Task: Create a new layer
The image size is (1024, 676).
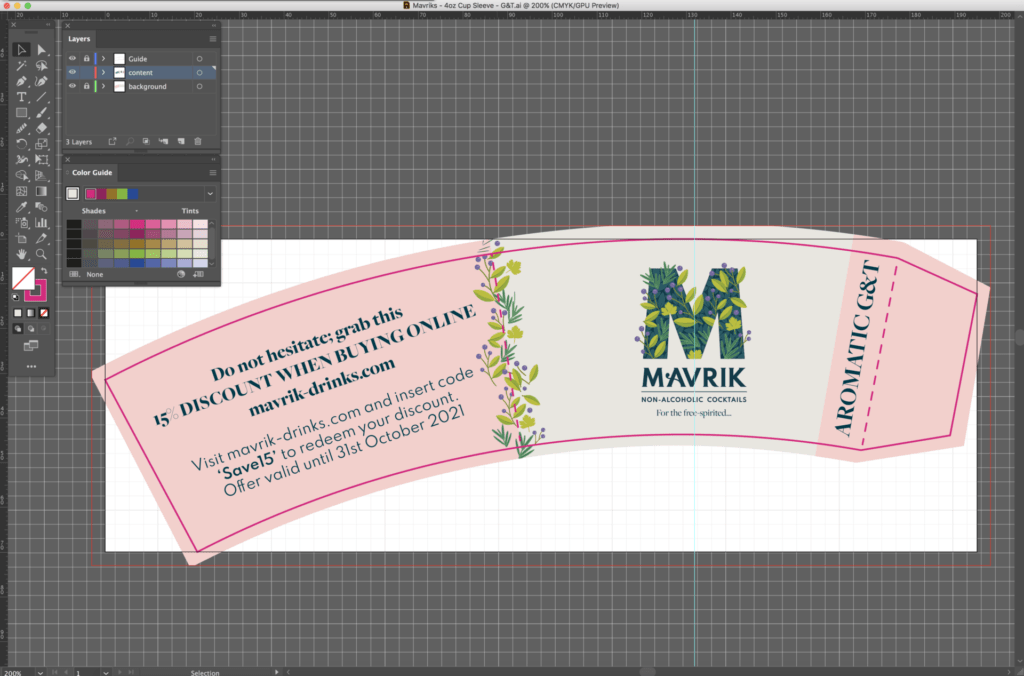Action: 181,142
